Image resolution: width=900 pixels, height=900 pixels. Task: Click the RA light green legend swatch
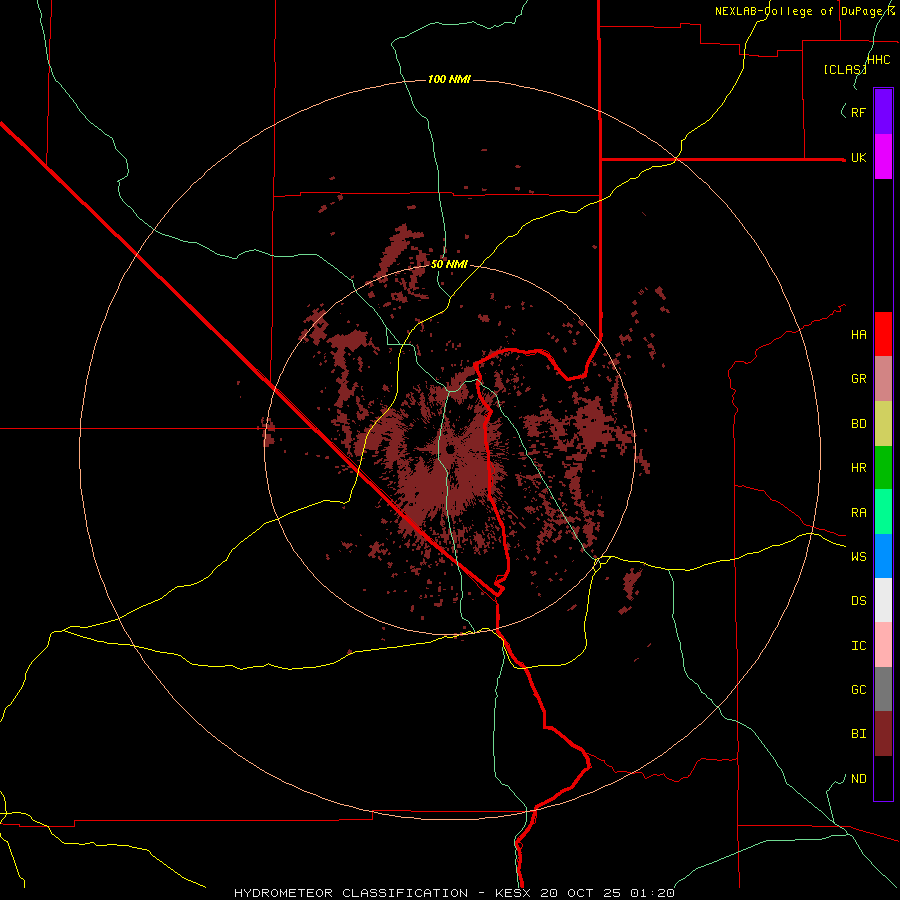[x=883, y=512]
